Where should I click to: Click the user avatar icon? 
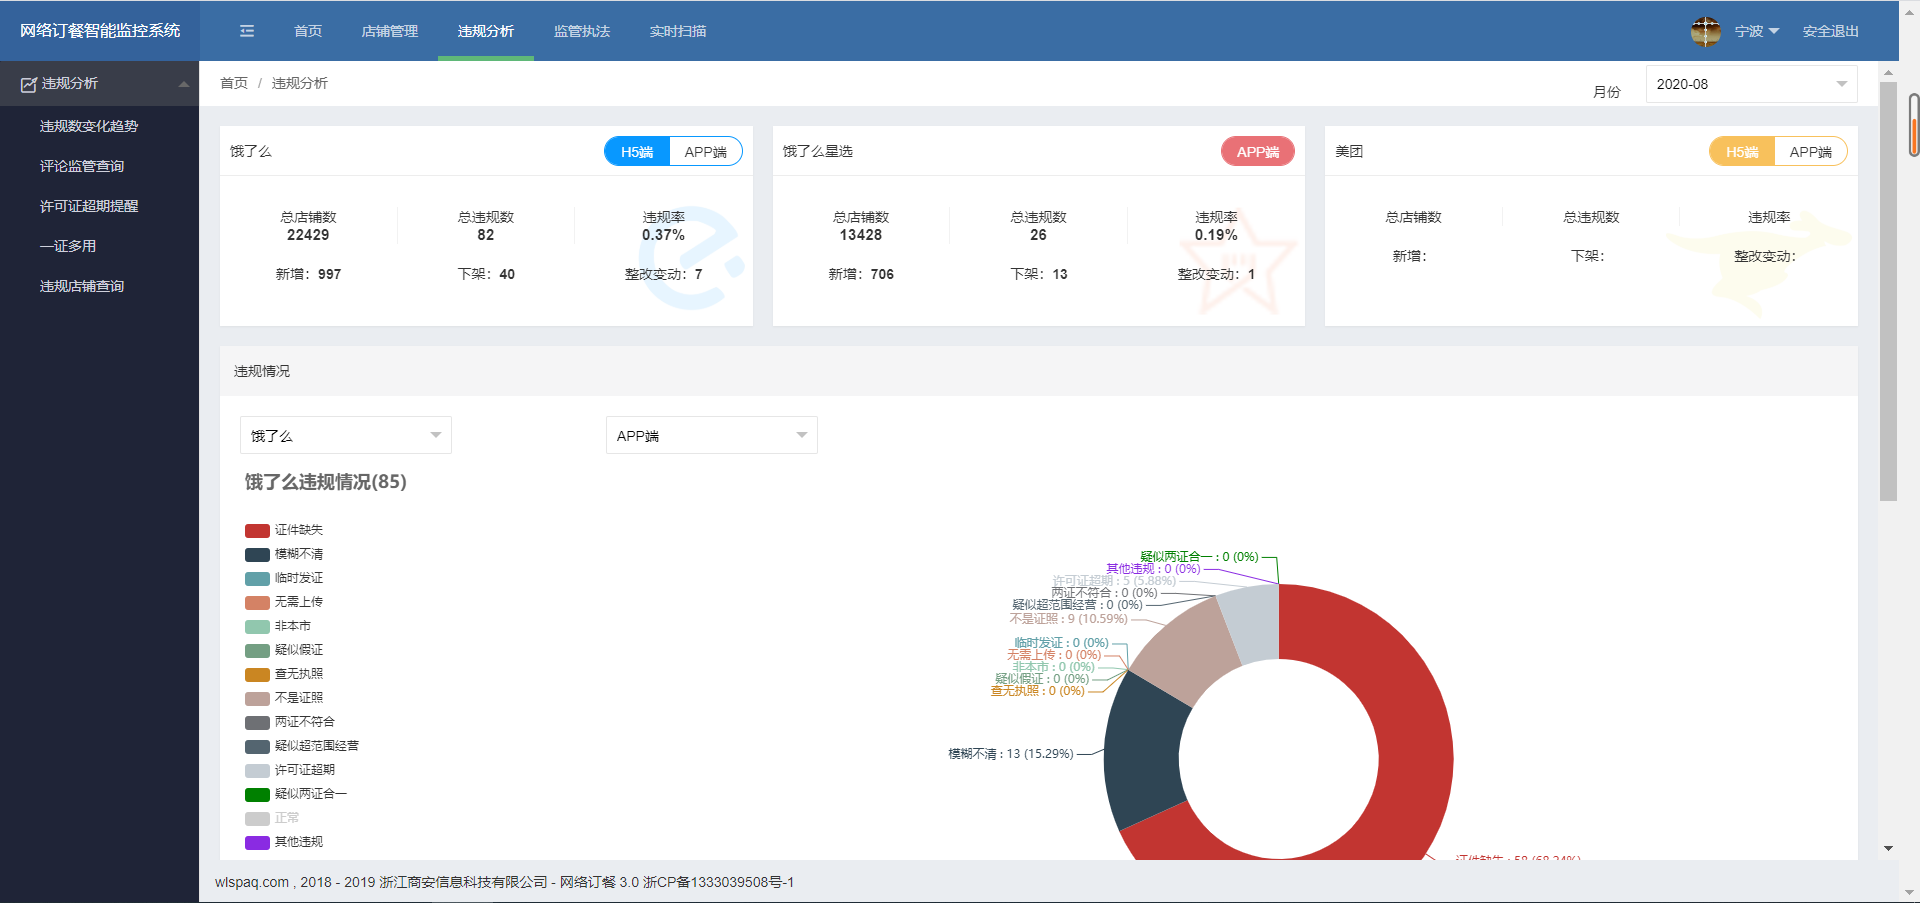click(1705, 31)
